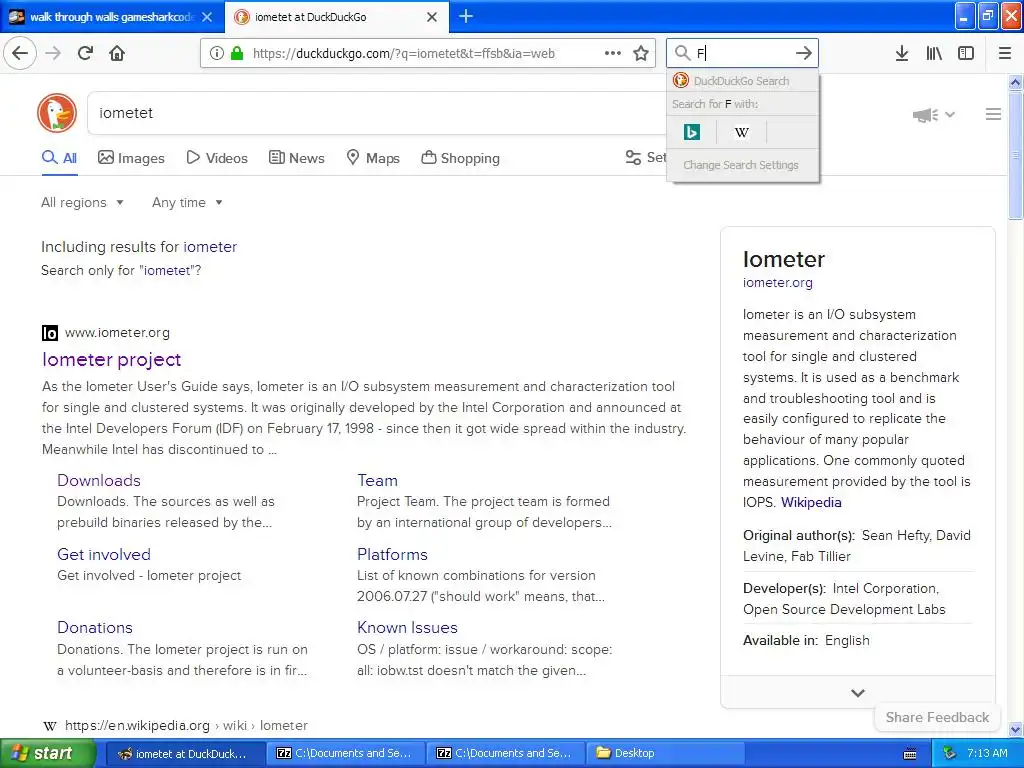Open a new tab with plus button
This screenshot has width=1024, height=768.
pyautogui.click(x=466, y=16)
